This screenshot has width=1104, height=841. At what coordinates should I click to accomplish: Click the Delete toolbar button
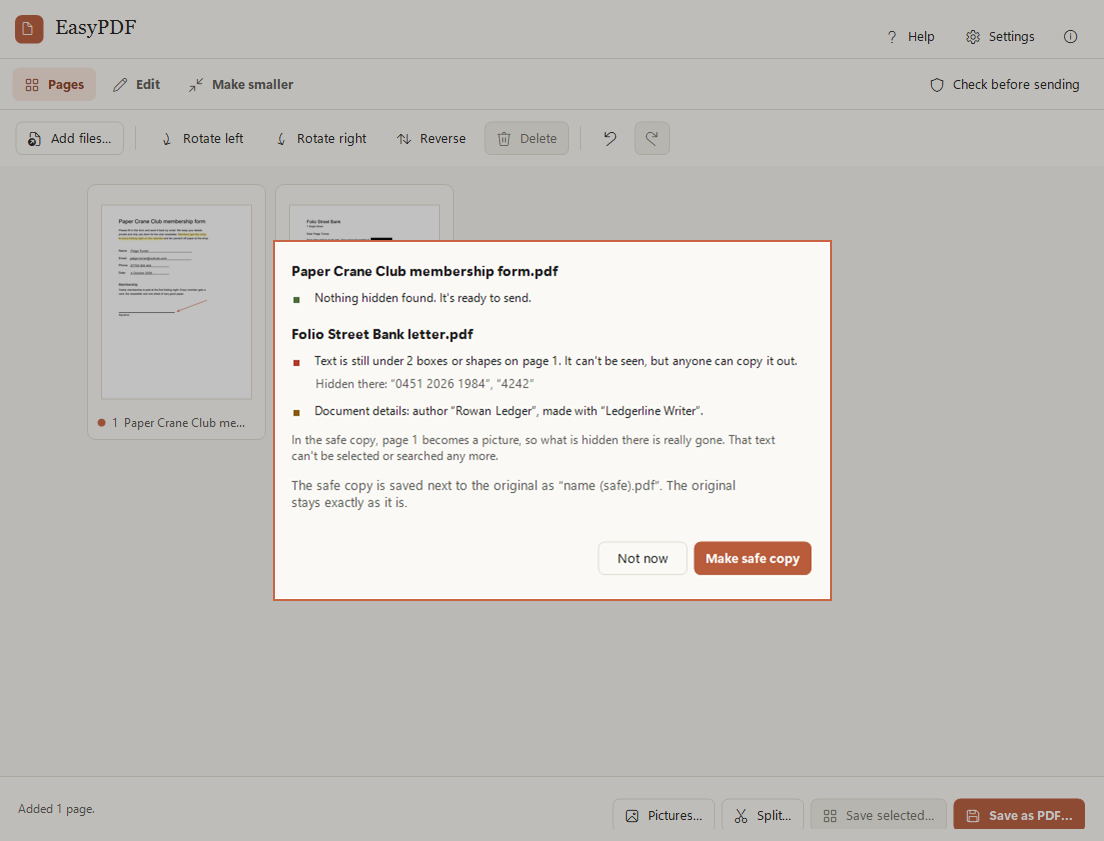pos(527,139)
